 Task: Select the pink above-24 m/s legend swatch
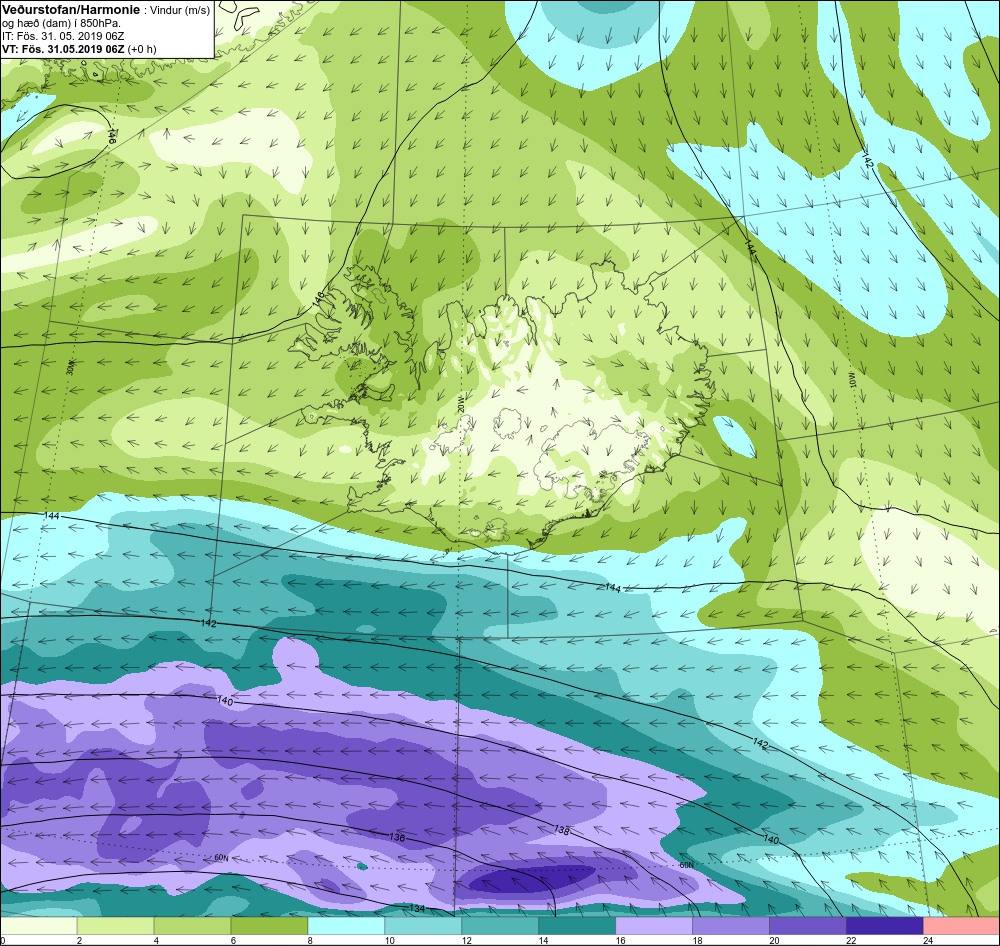point(962,926)
